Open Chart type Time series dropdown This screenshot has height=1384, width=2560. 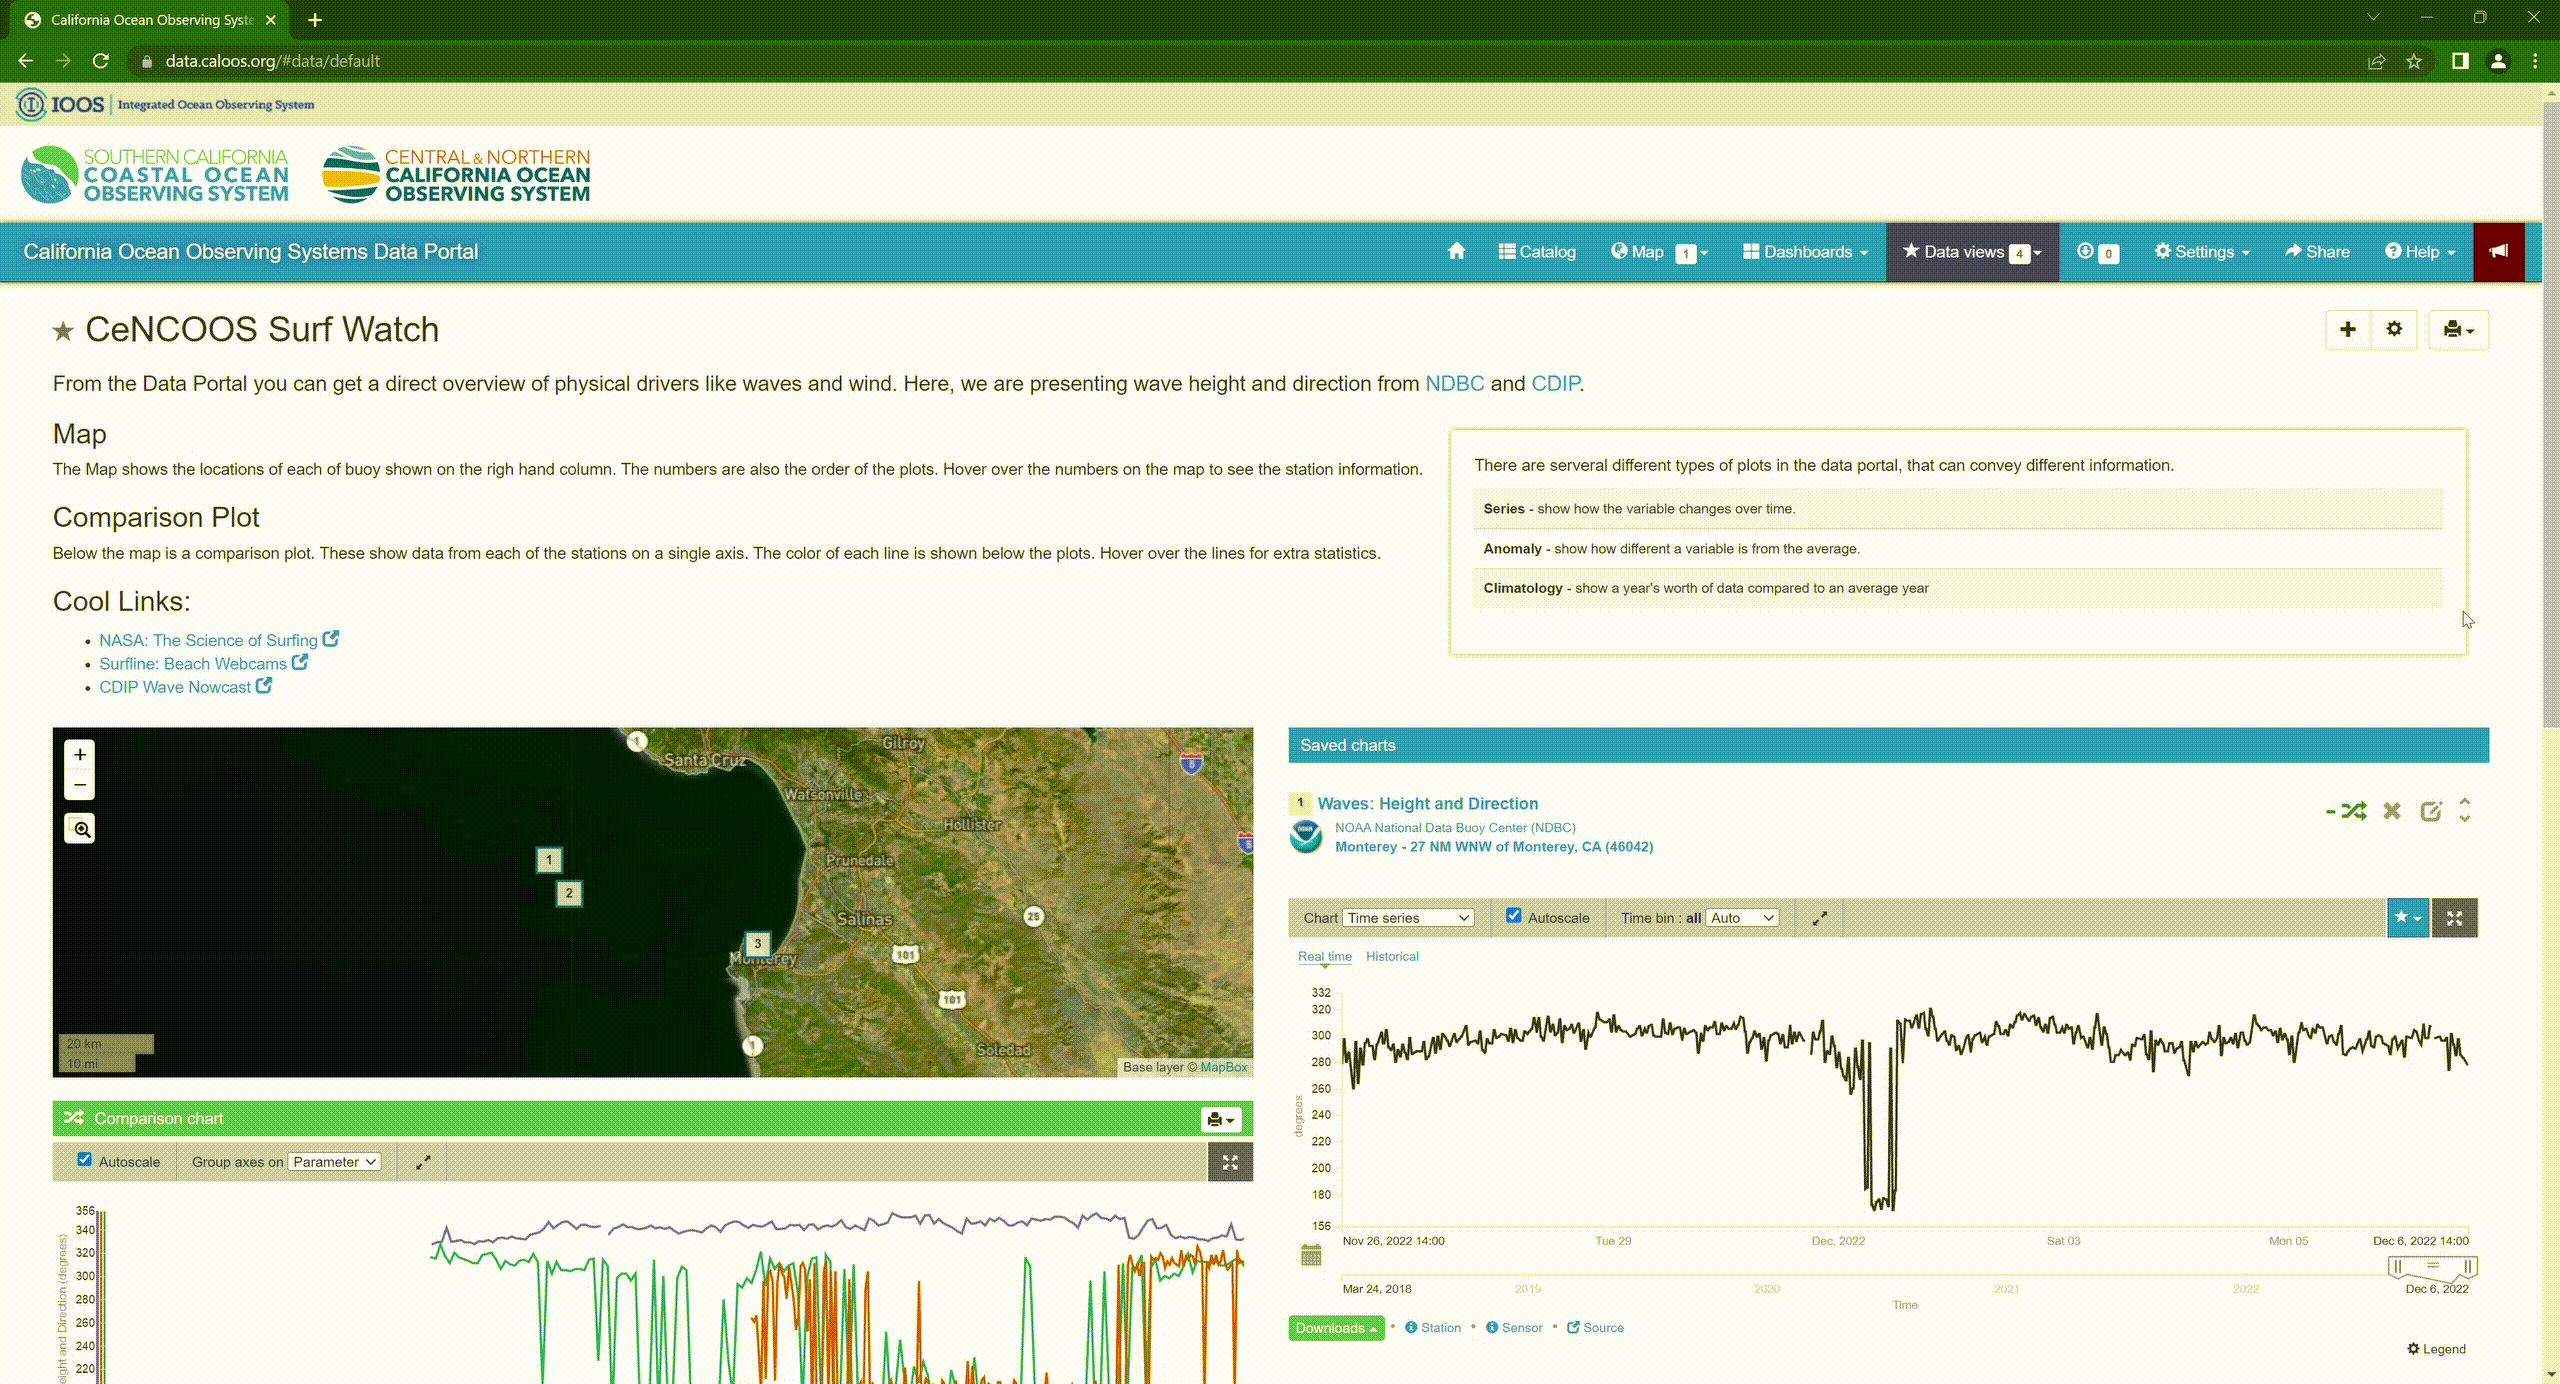[1408, 918]
